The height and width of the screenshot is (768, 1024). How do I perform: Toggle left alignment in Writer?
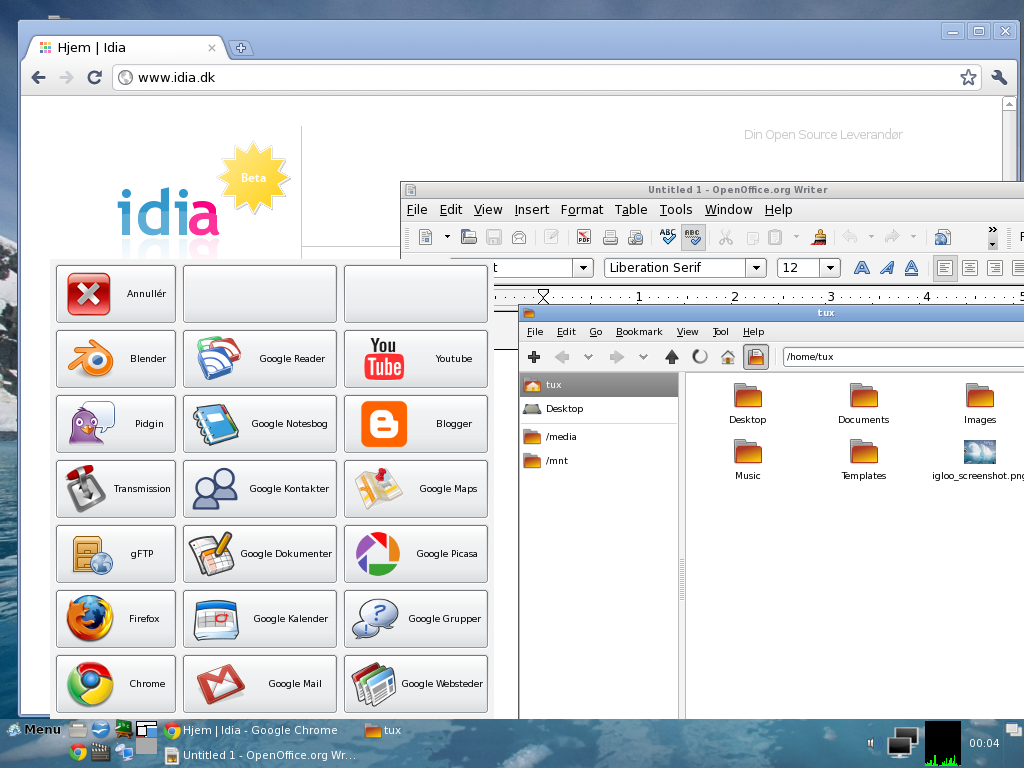click(x=944, y=268)
